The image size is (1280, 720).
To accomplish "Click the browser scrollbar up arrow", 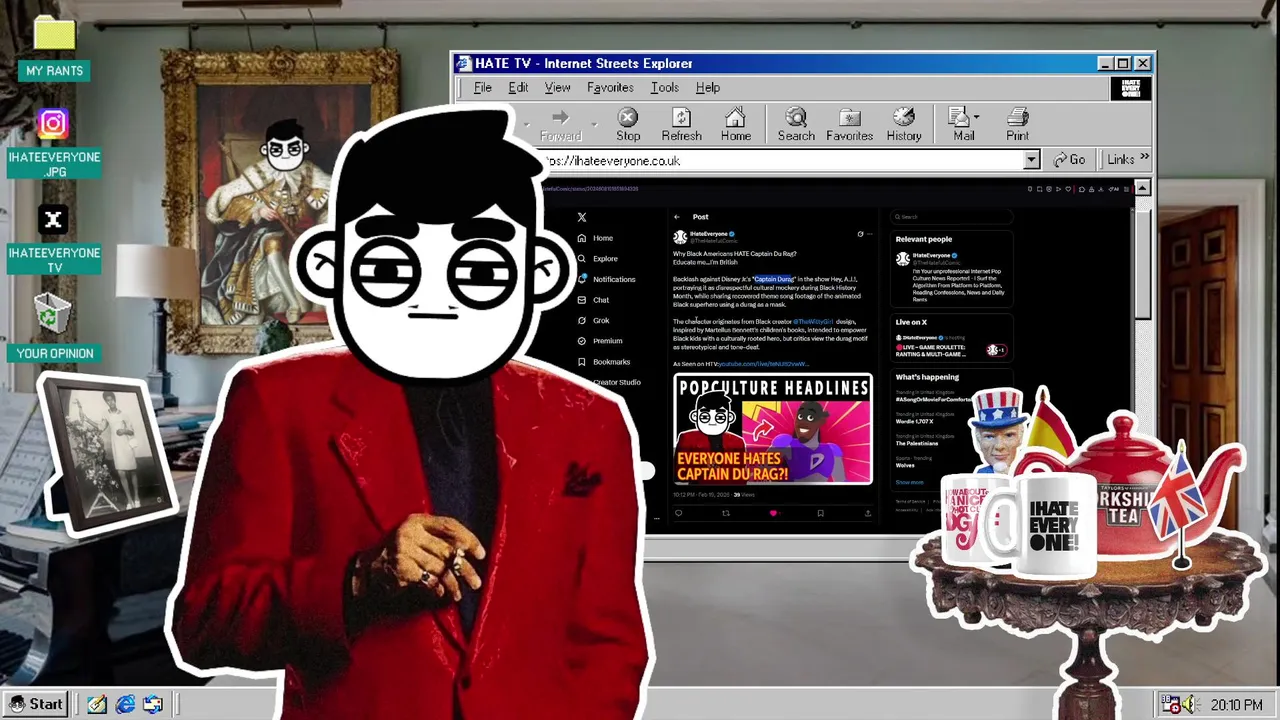I will [x=1142, y=188].
